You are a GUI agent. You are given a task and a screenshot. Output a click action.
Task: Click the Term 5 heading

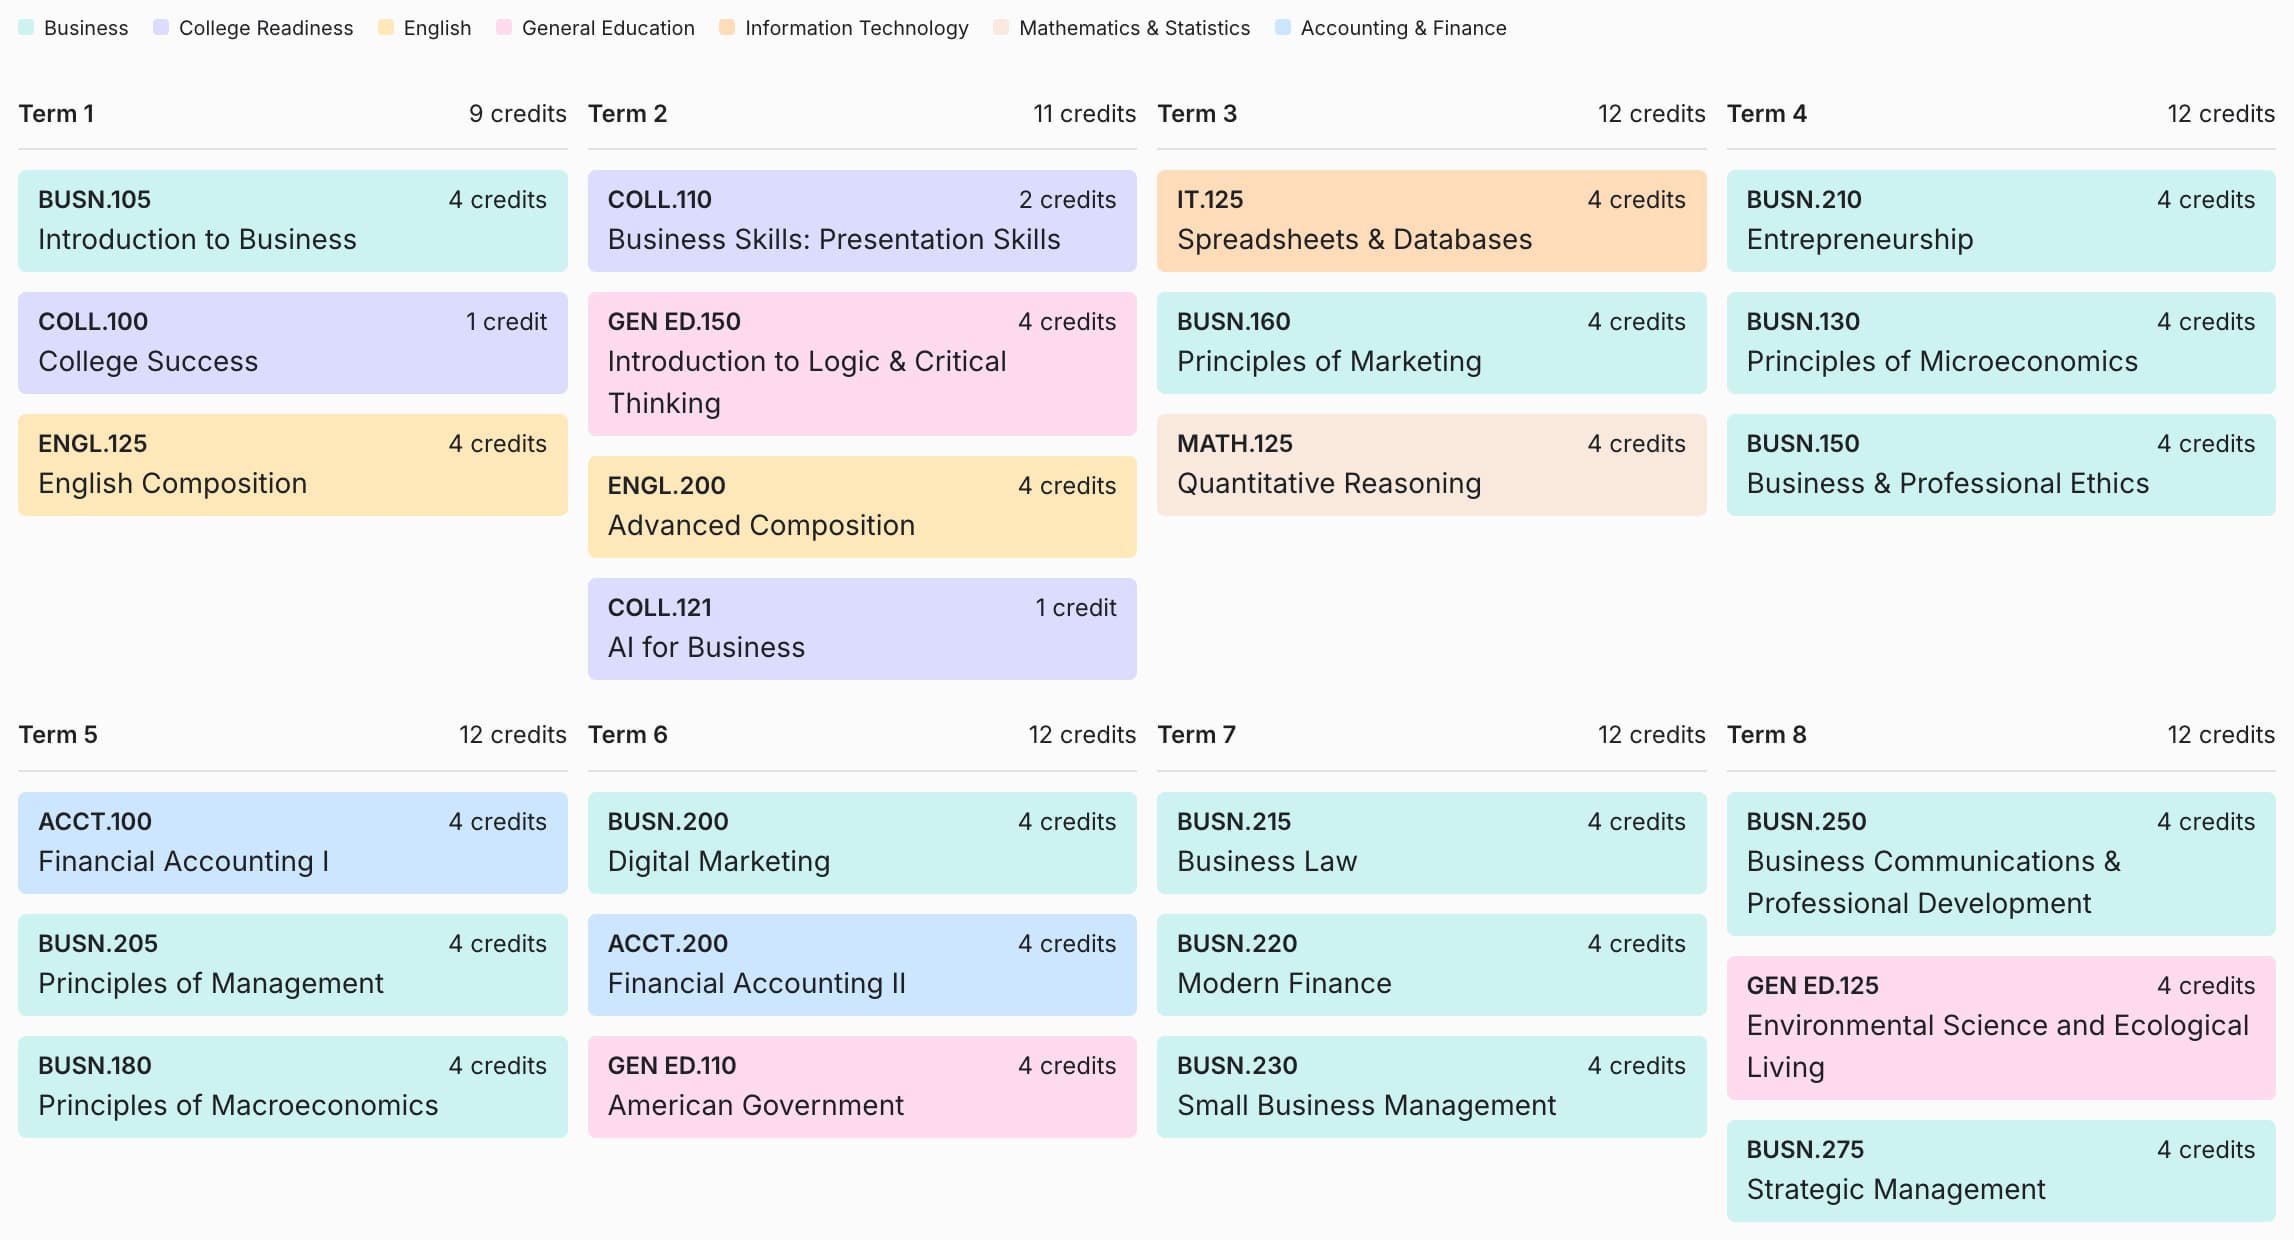pos(58,735)
